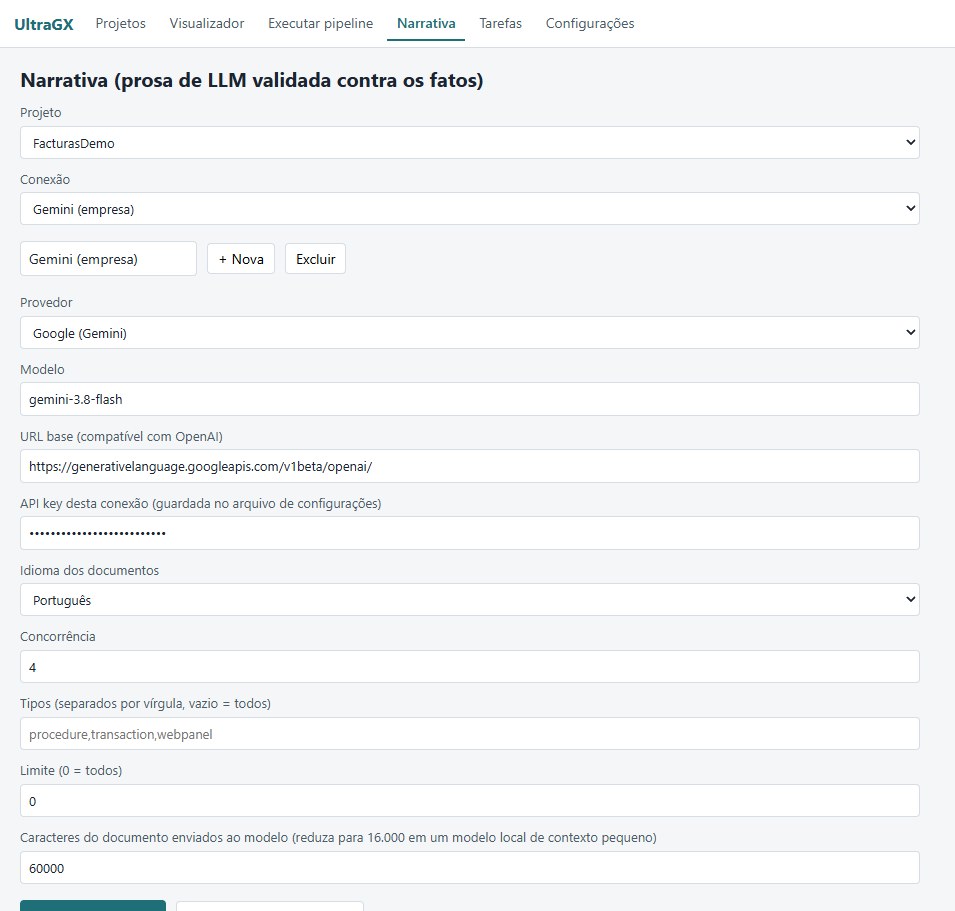Focus the API key password field

(470, 533)
